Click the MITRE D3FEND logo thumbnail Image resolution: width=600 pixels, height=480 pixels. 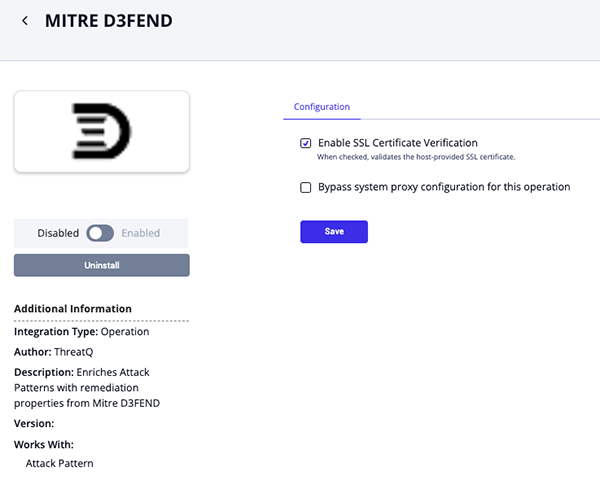pos(102,131)
